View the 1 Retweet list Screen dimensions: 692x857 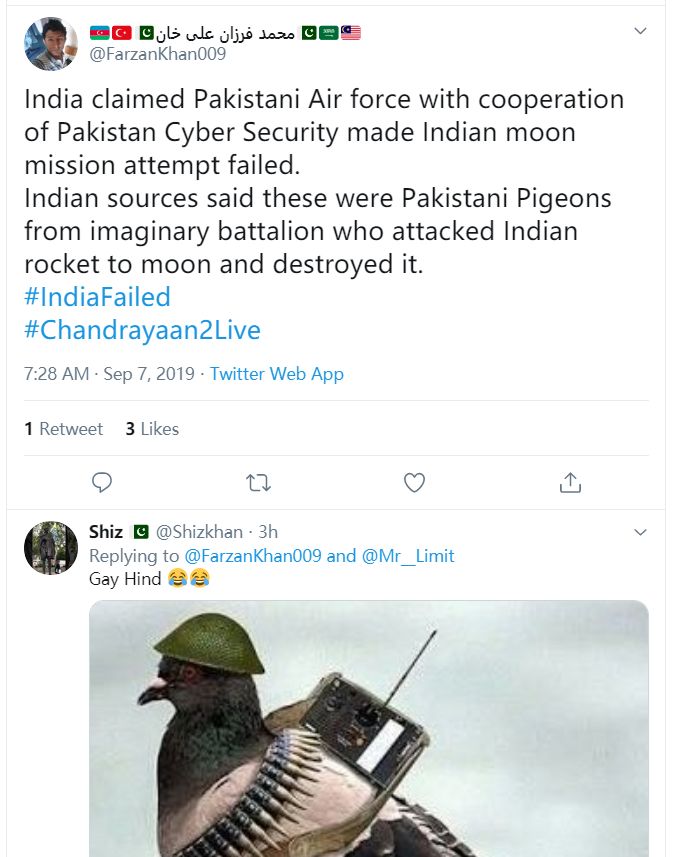63,429
